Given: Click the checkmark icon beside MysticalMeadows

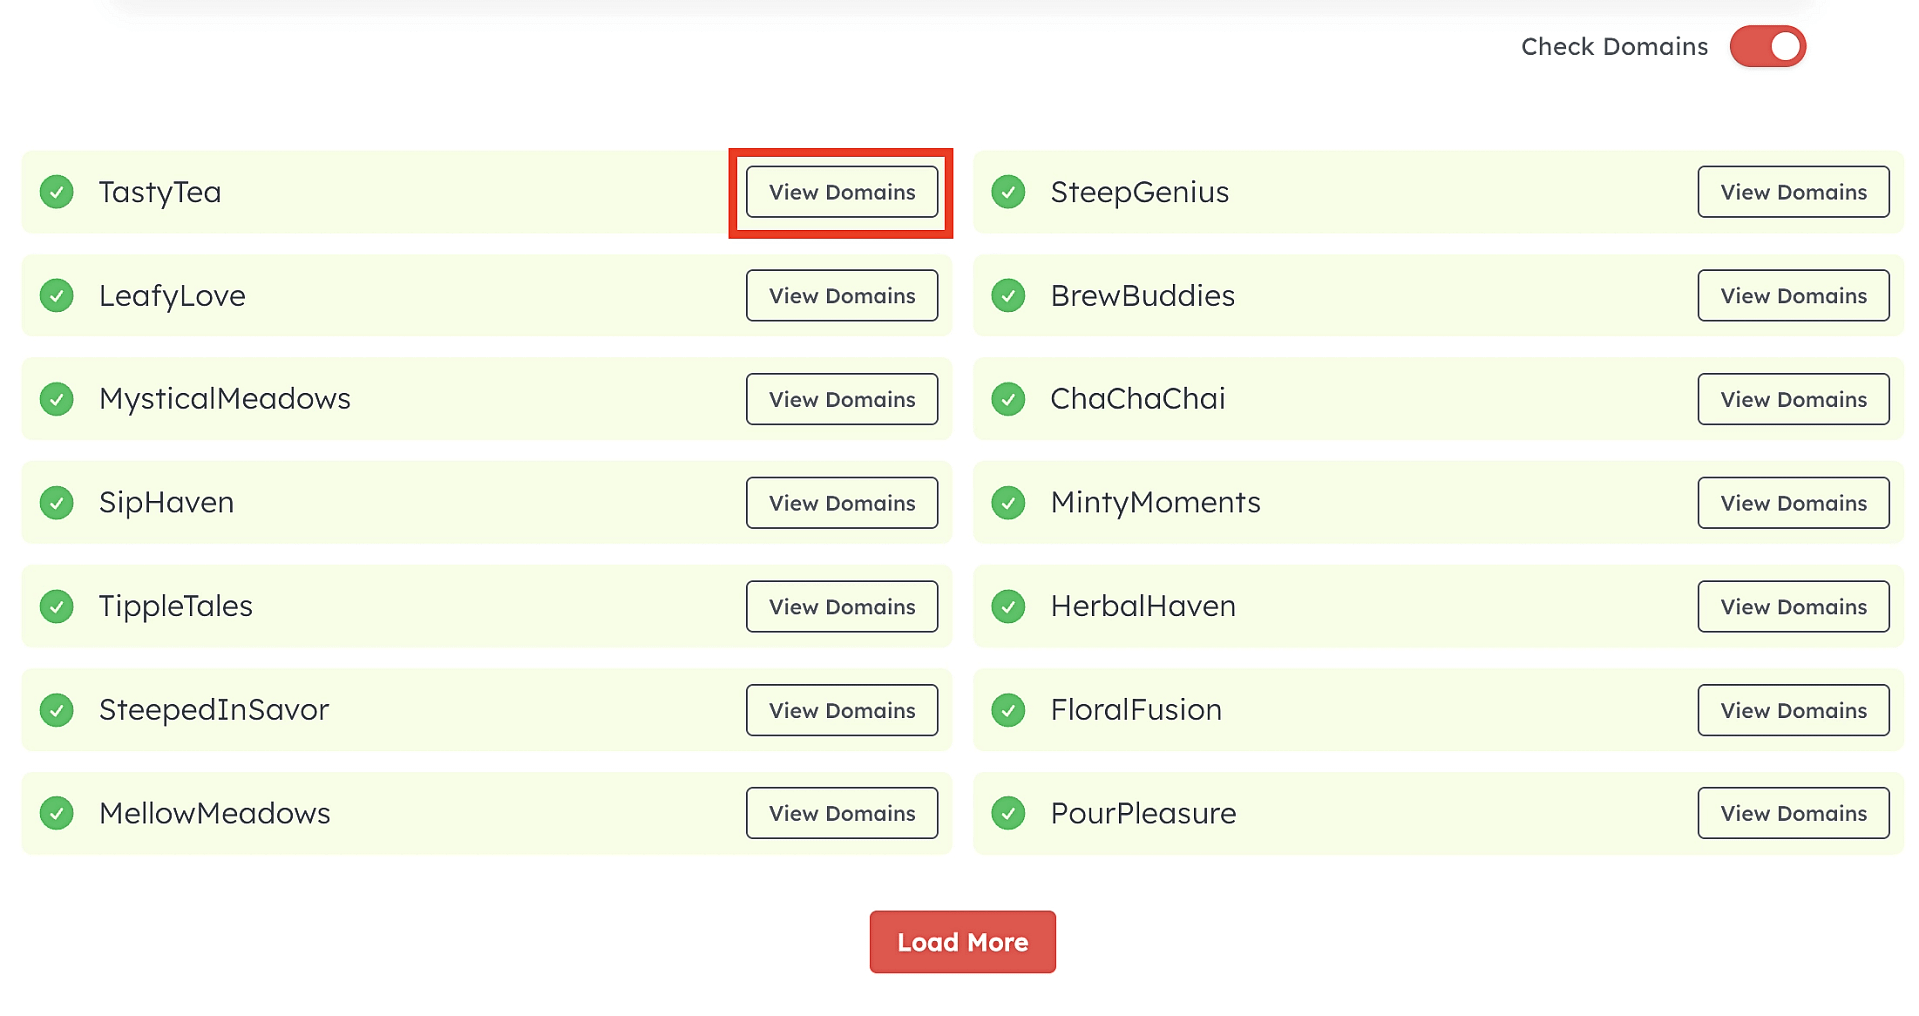Looking at the screenshot, I should 57,399.
